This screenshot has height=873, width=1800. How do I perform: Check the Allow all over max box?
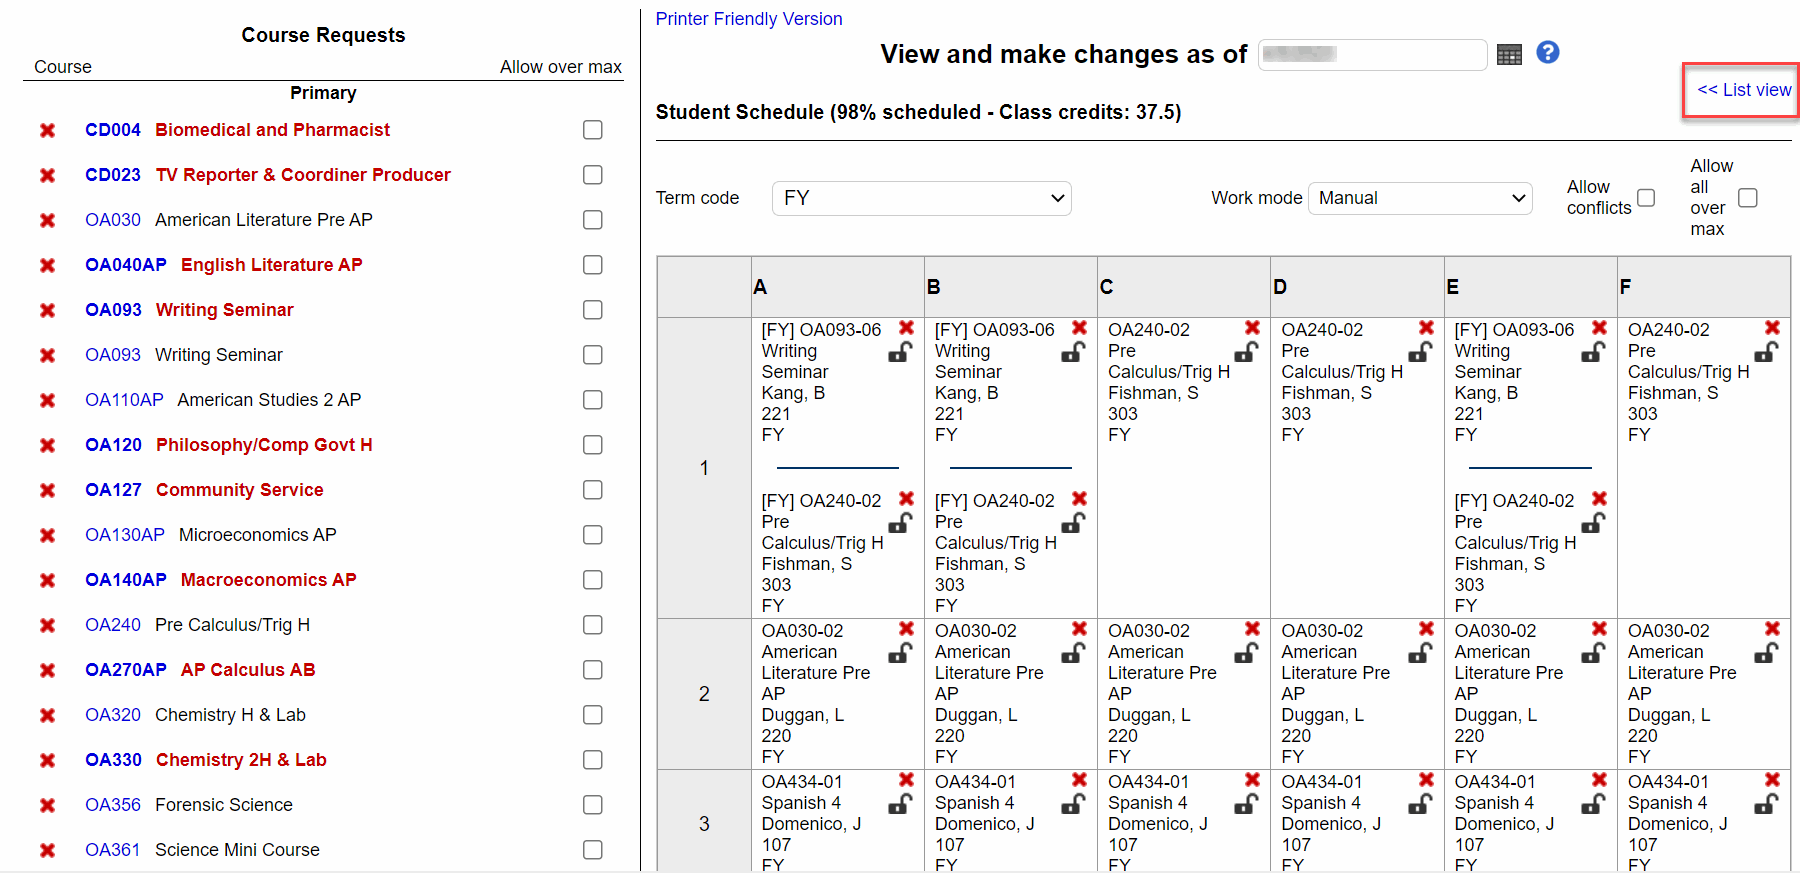click(1748, 197)
